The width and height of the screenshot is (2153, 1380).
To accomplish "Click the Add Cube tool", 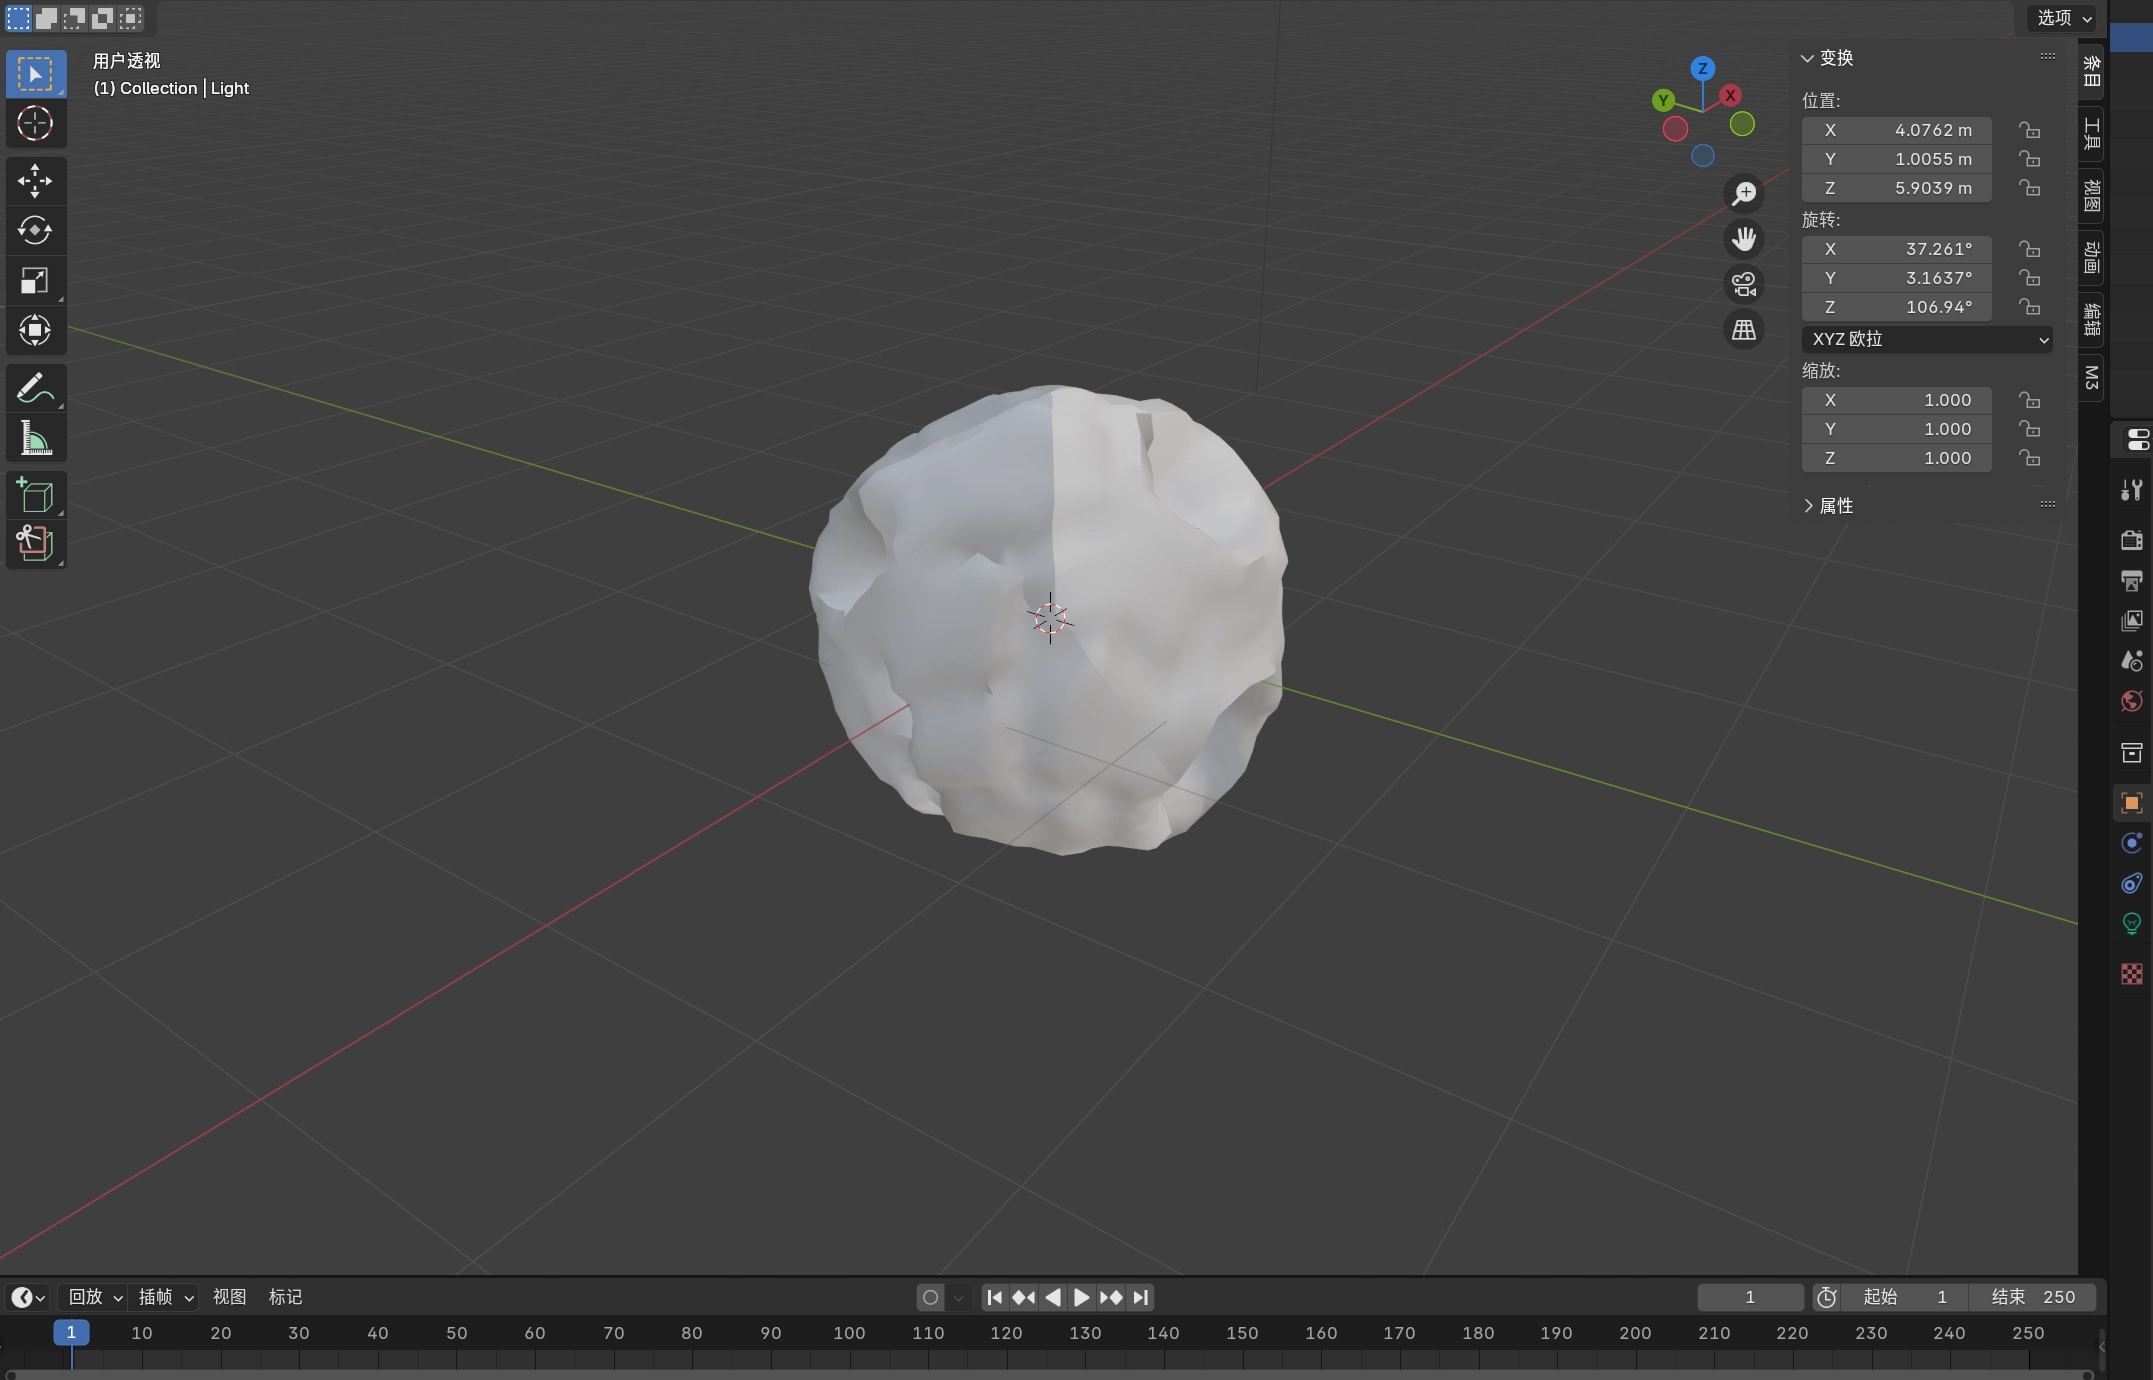I will [x=35, y=495].
